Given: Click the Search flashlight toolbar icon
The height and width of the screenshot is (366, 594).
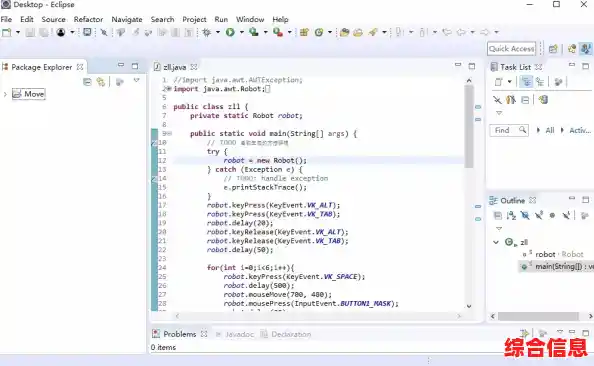Looking at the screenshot, I should point(373,32).
